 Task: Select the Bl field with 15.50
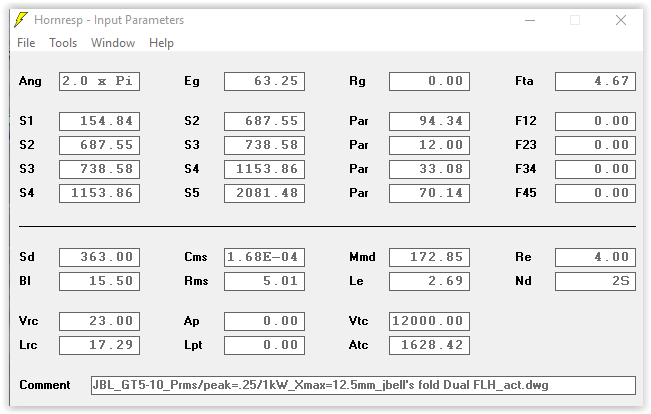click(99, 281)
